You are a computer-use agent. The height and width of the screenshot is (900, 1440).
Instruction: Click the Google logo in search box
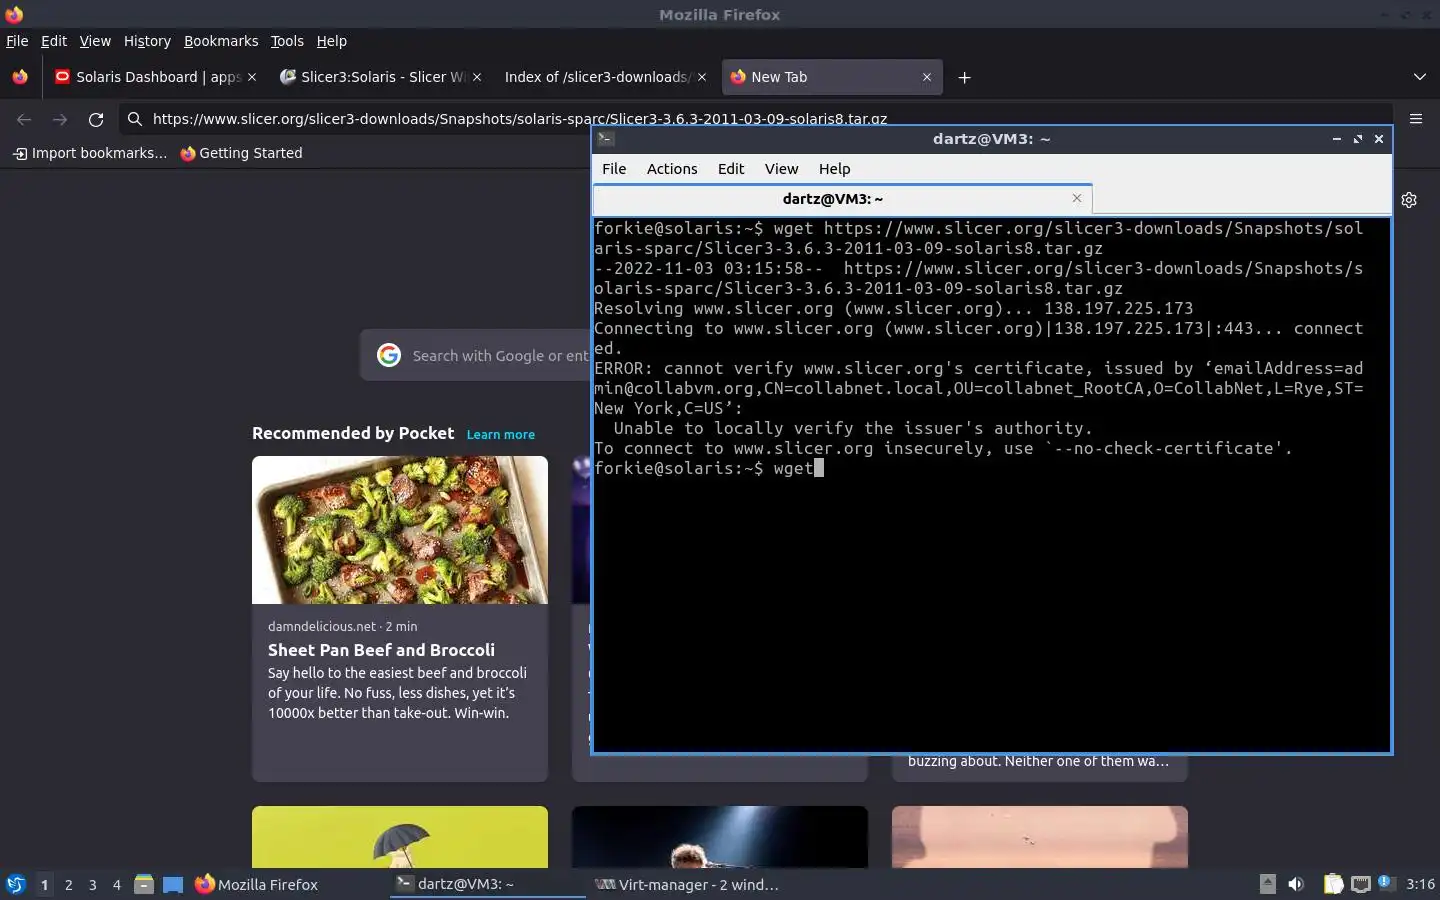coord(389,355)
